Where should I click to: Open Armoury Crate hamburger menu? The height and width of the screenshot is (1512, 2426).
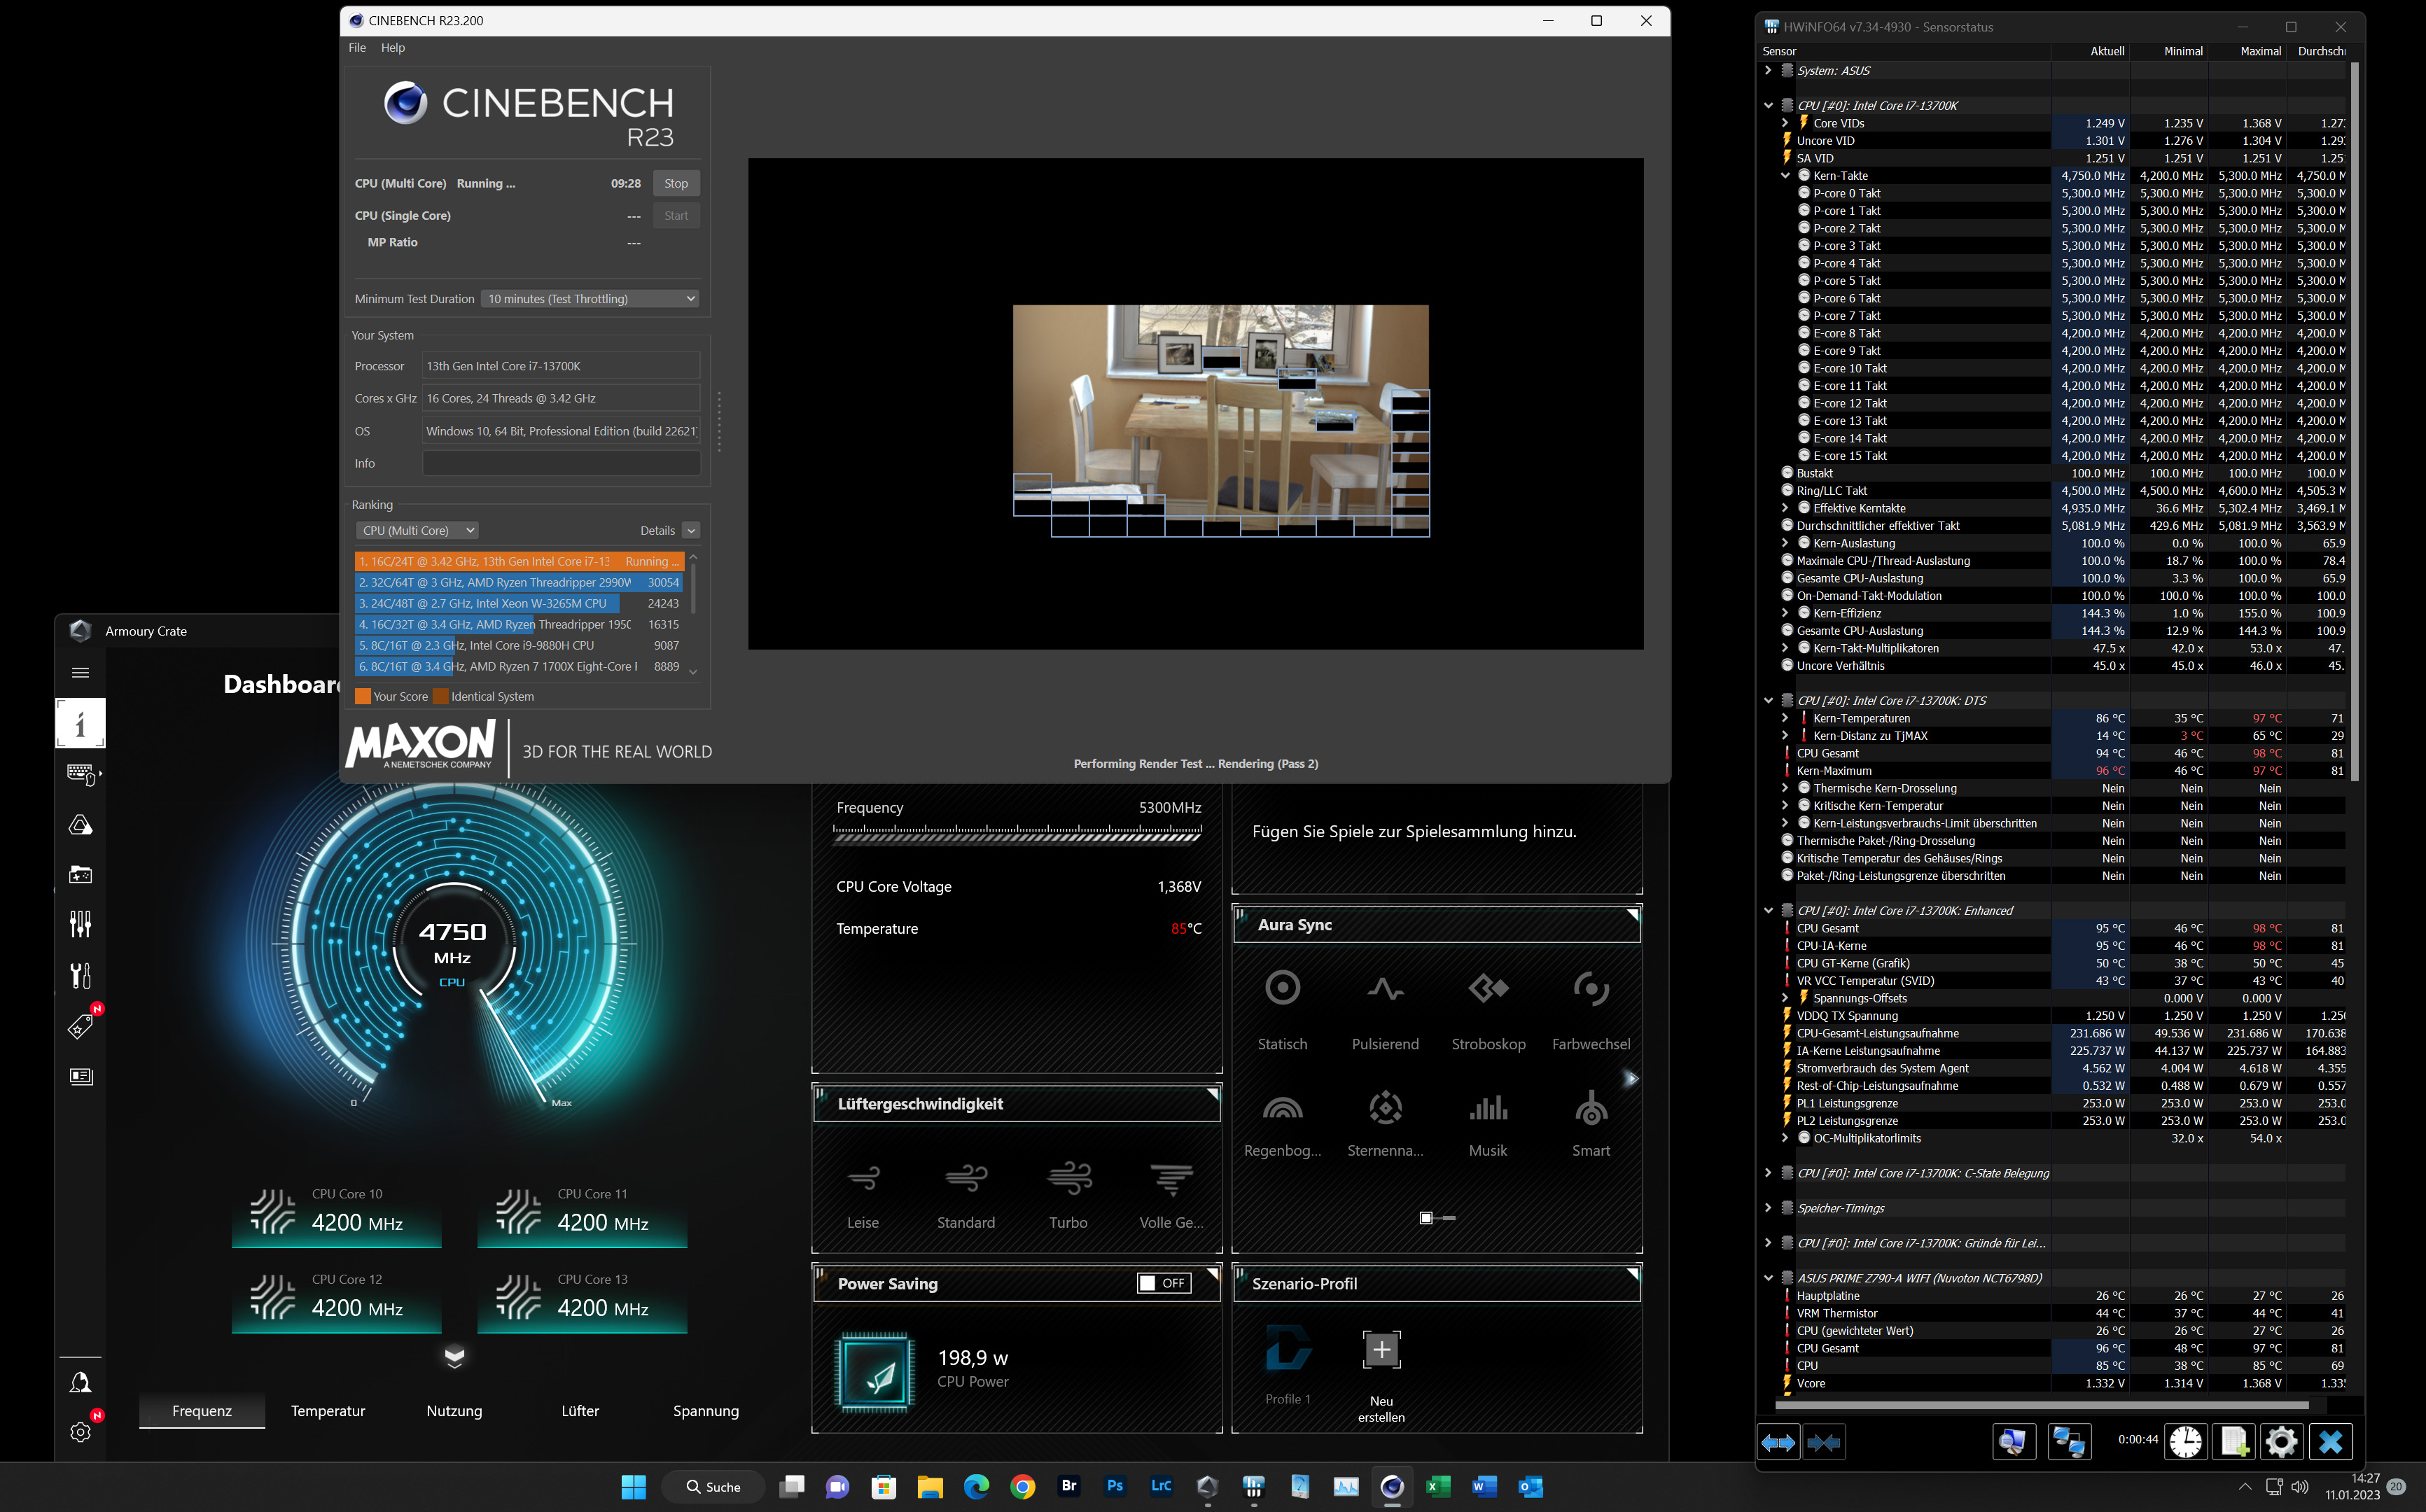click(81, 673)
